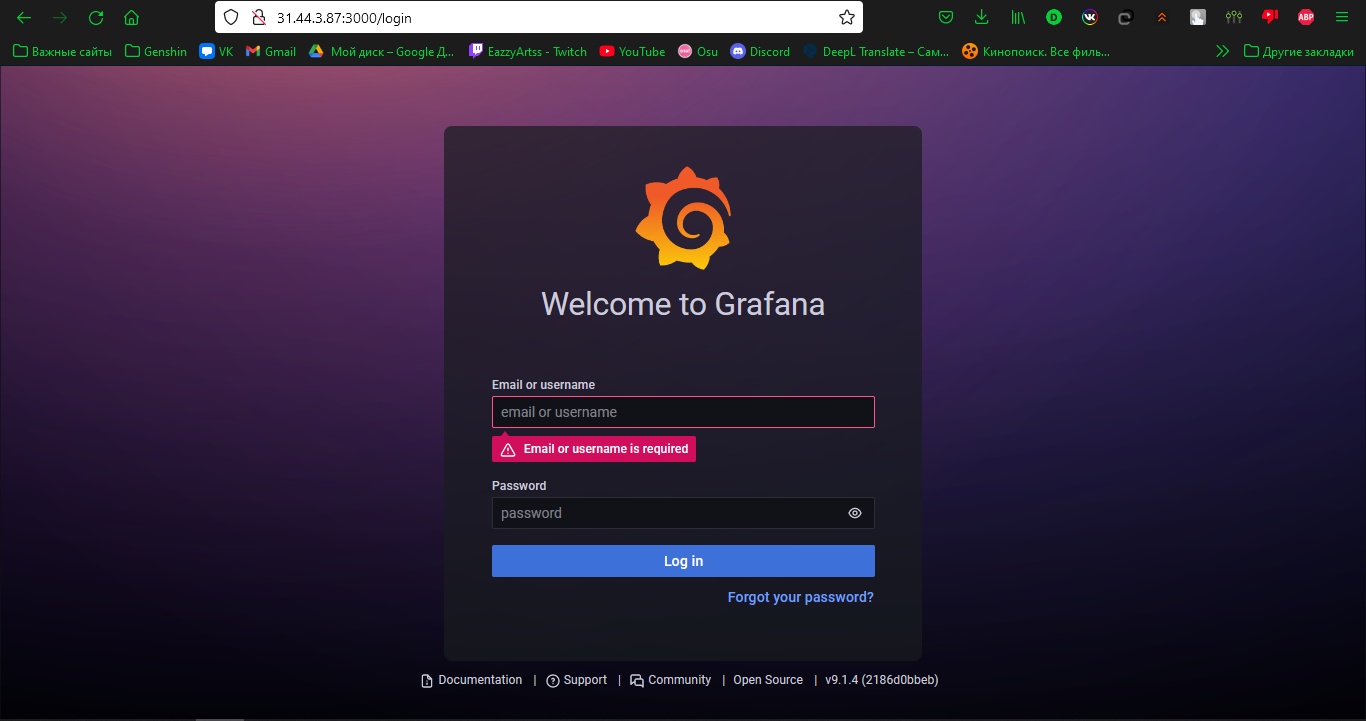Screen dimensions: 1366x721
Task: Open the browser Downloads icon
Action: (981, 17)
